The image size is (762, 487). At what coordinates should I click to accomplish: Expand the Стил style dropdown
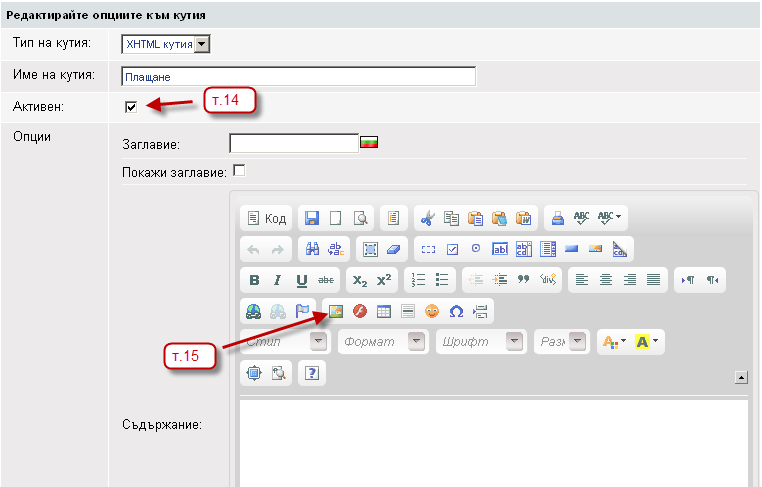click(318, 342)
